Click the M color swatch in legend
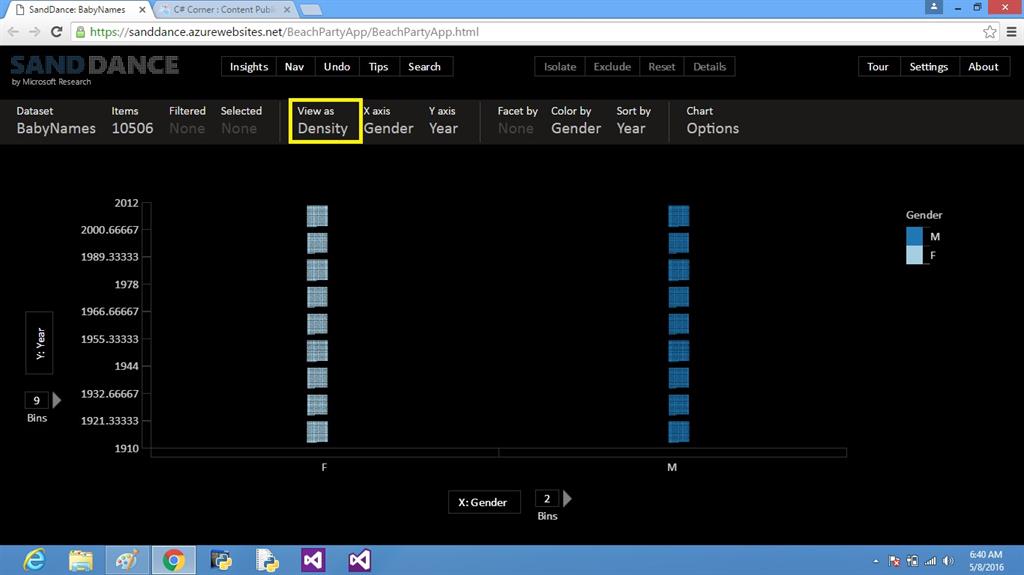This screenshot has height=575, width=1024. 914,236
